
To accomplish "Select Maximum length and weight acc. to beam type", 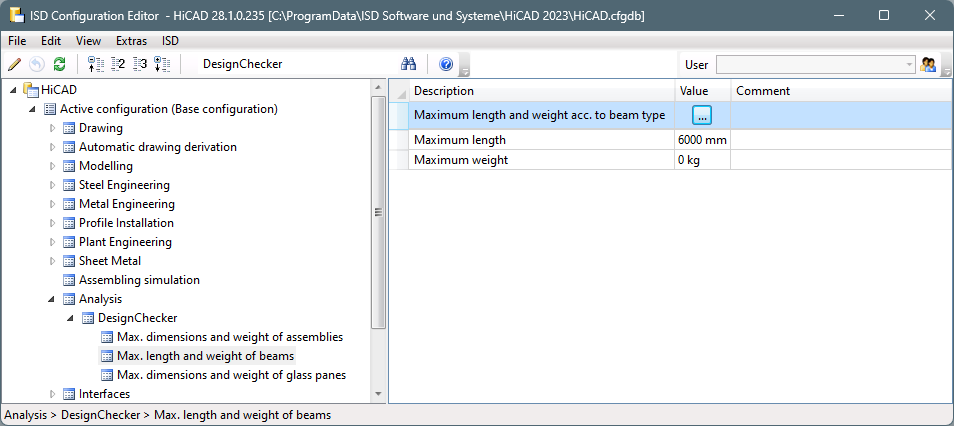I will click(540, 115).
